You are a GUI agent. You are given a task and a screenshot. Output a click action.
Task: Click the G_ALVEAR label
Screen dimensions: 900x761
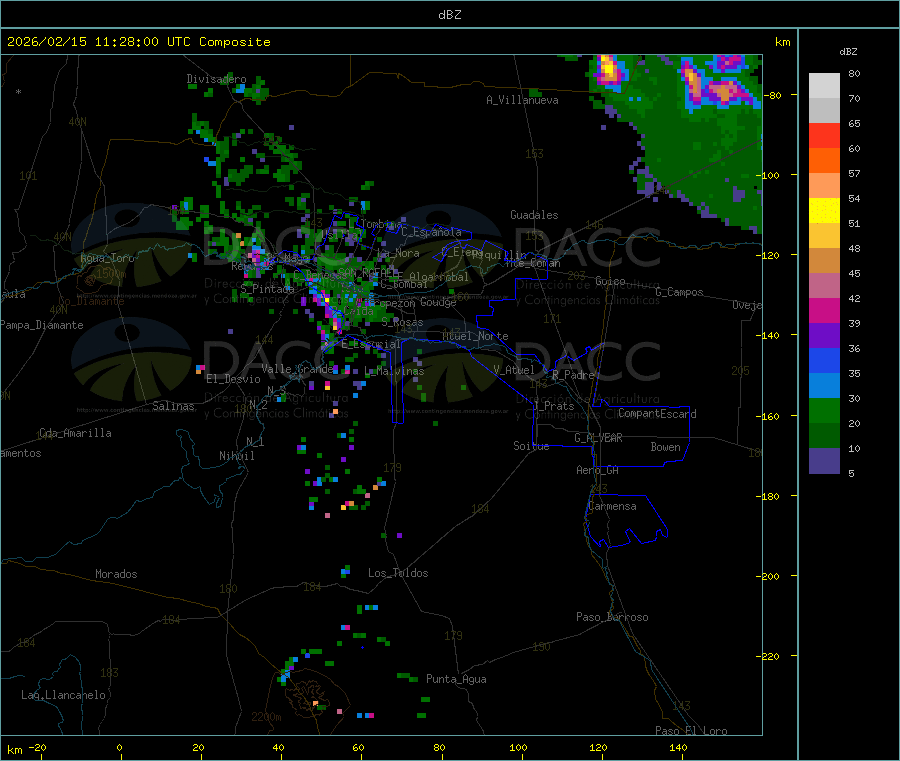tap(599, 438)
